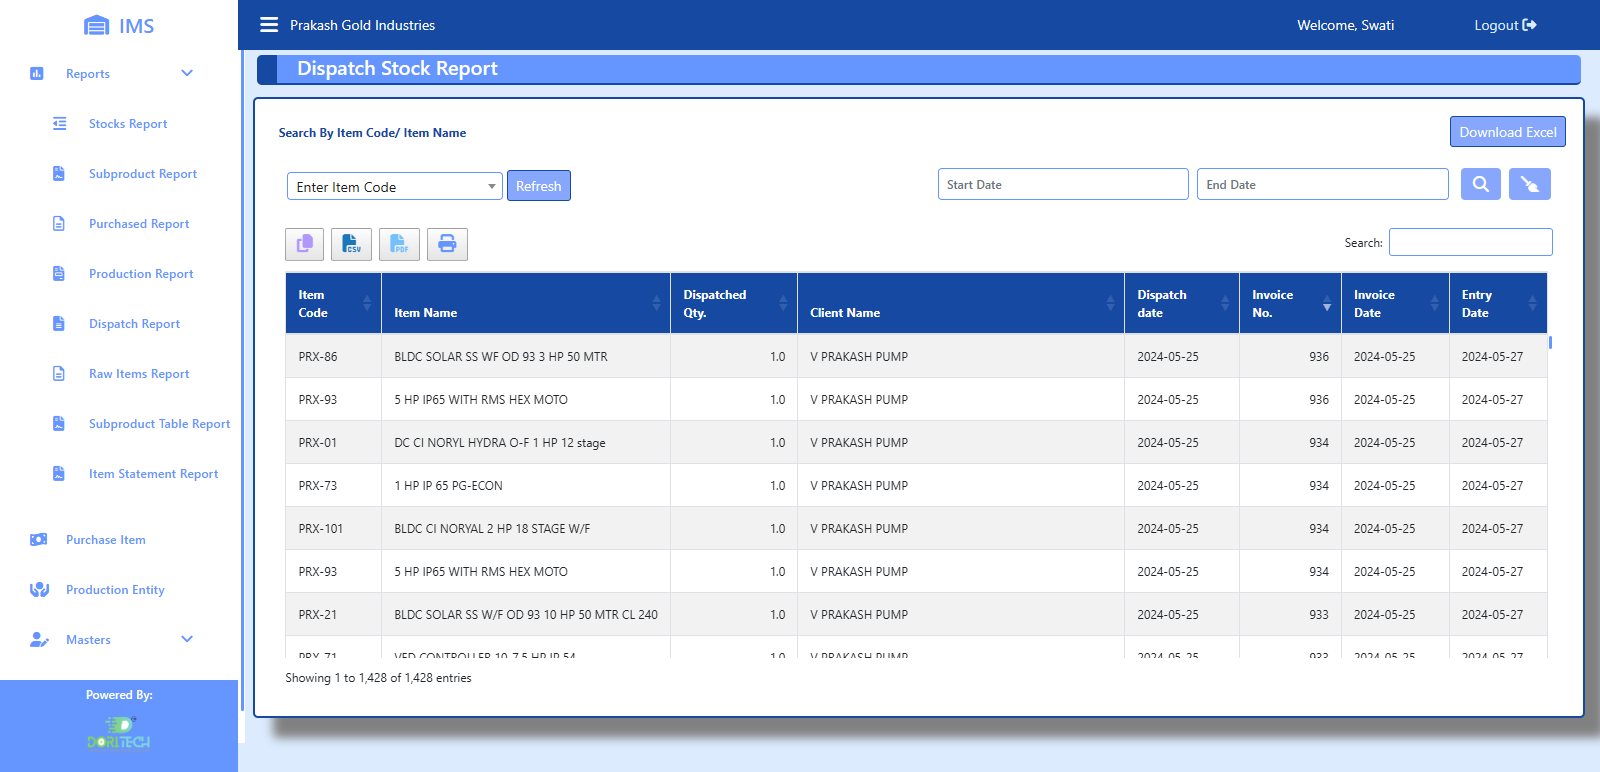The image size is (1600, 772).
Task: Run date search with magnifier button
Action: click(x=1481, y=184)
